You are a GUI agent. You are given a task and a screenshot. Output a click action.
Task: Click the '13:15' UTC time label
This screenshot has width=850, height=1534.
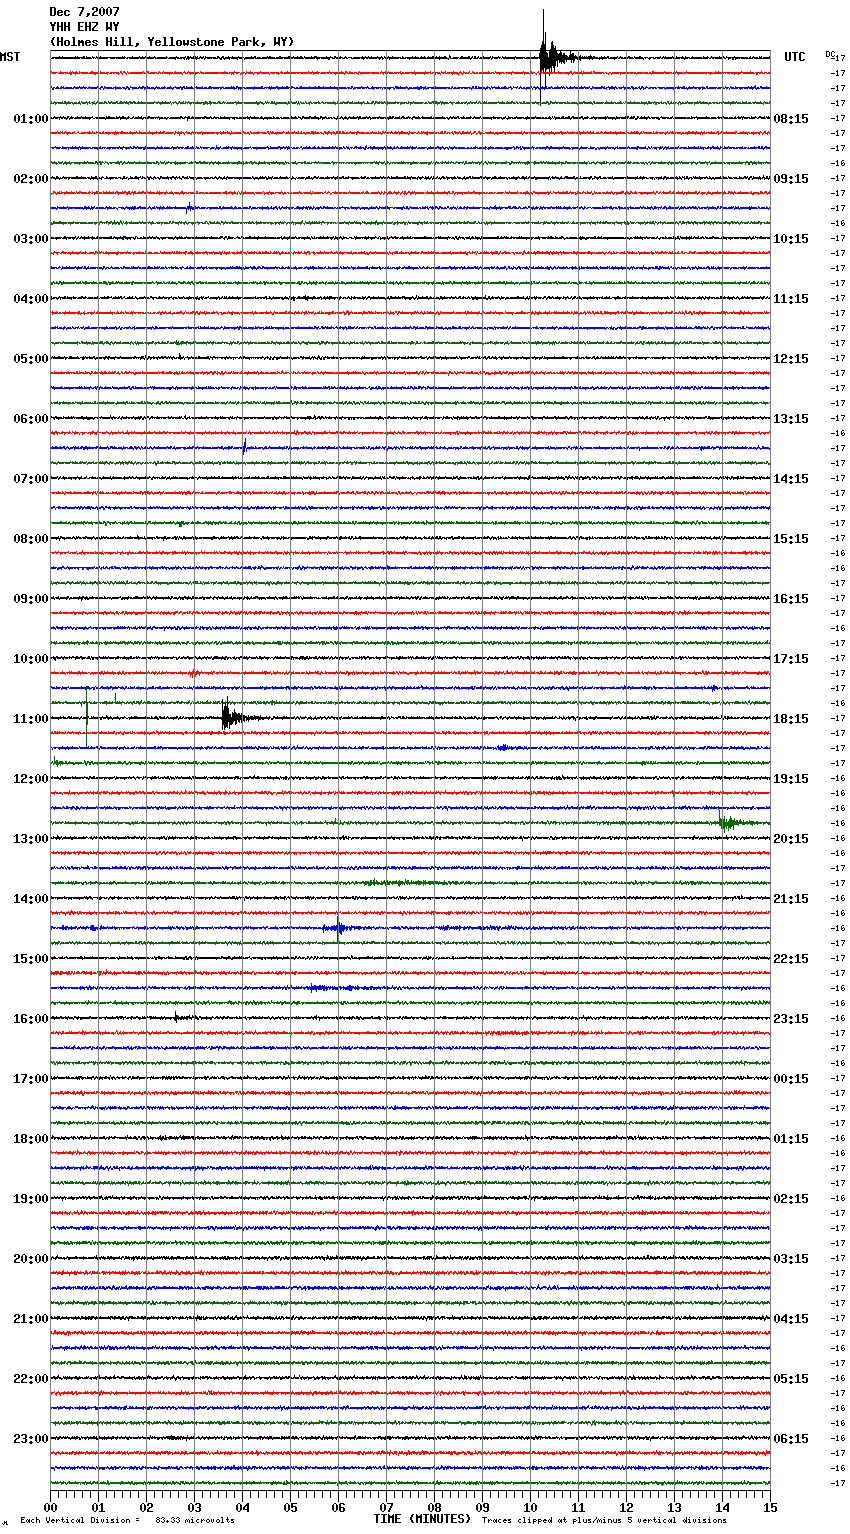(791, 419)
